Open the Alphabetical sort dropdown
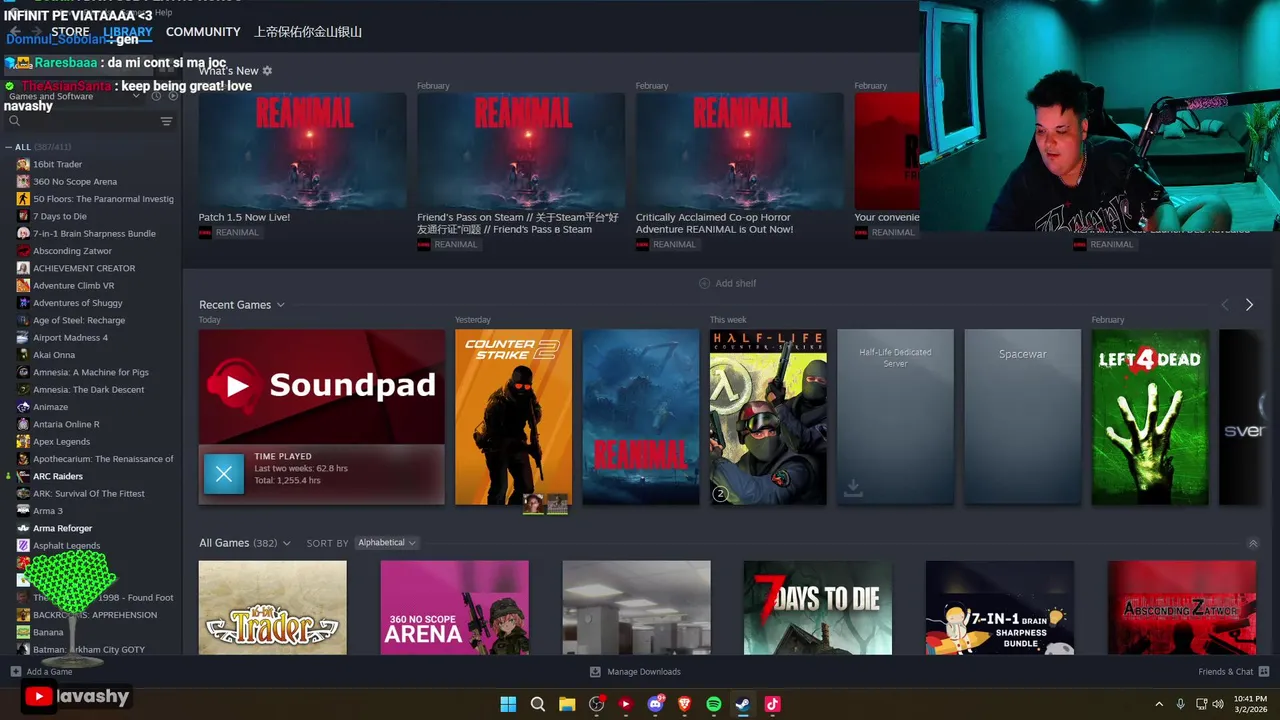The width and height of the screenshot is (1280, 720). pos(387,543)
